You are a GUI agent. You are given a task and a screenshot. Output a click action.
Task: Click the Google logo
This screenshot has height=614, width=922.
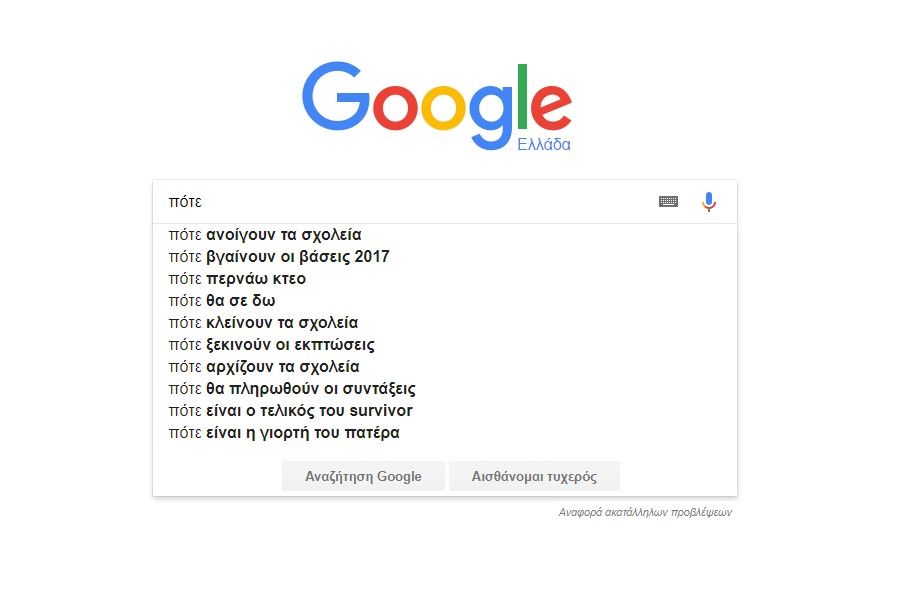tap(437, 106)
